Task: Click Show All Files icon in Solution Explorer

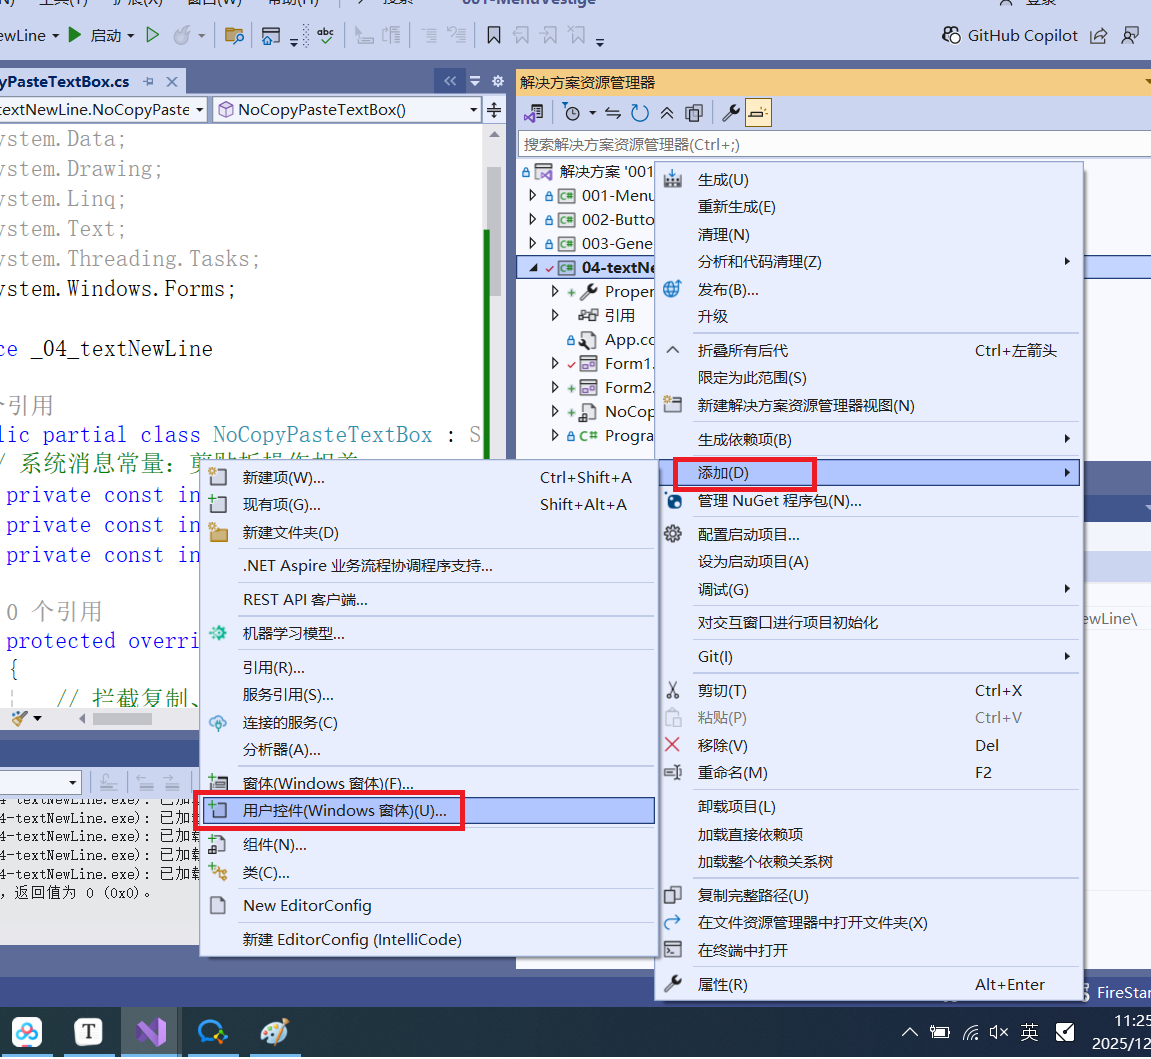Action: click(x=694, y=113)
